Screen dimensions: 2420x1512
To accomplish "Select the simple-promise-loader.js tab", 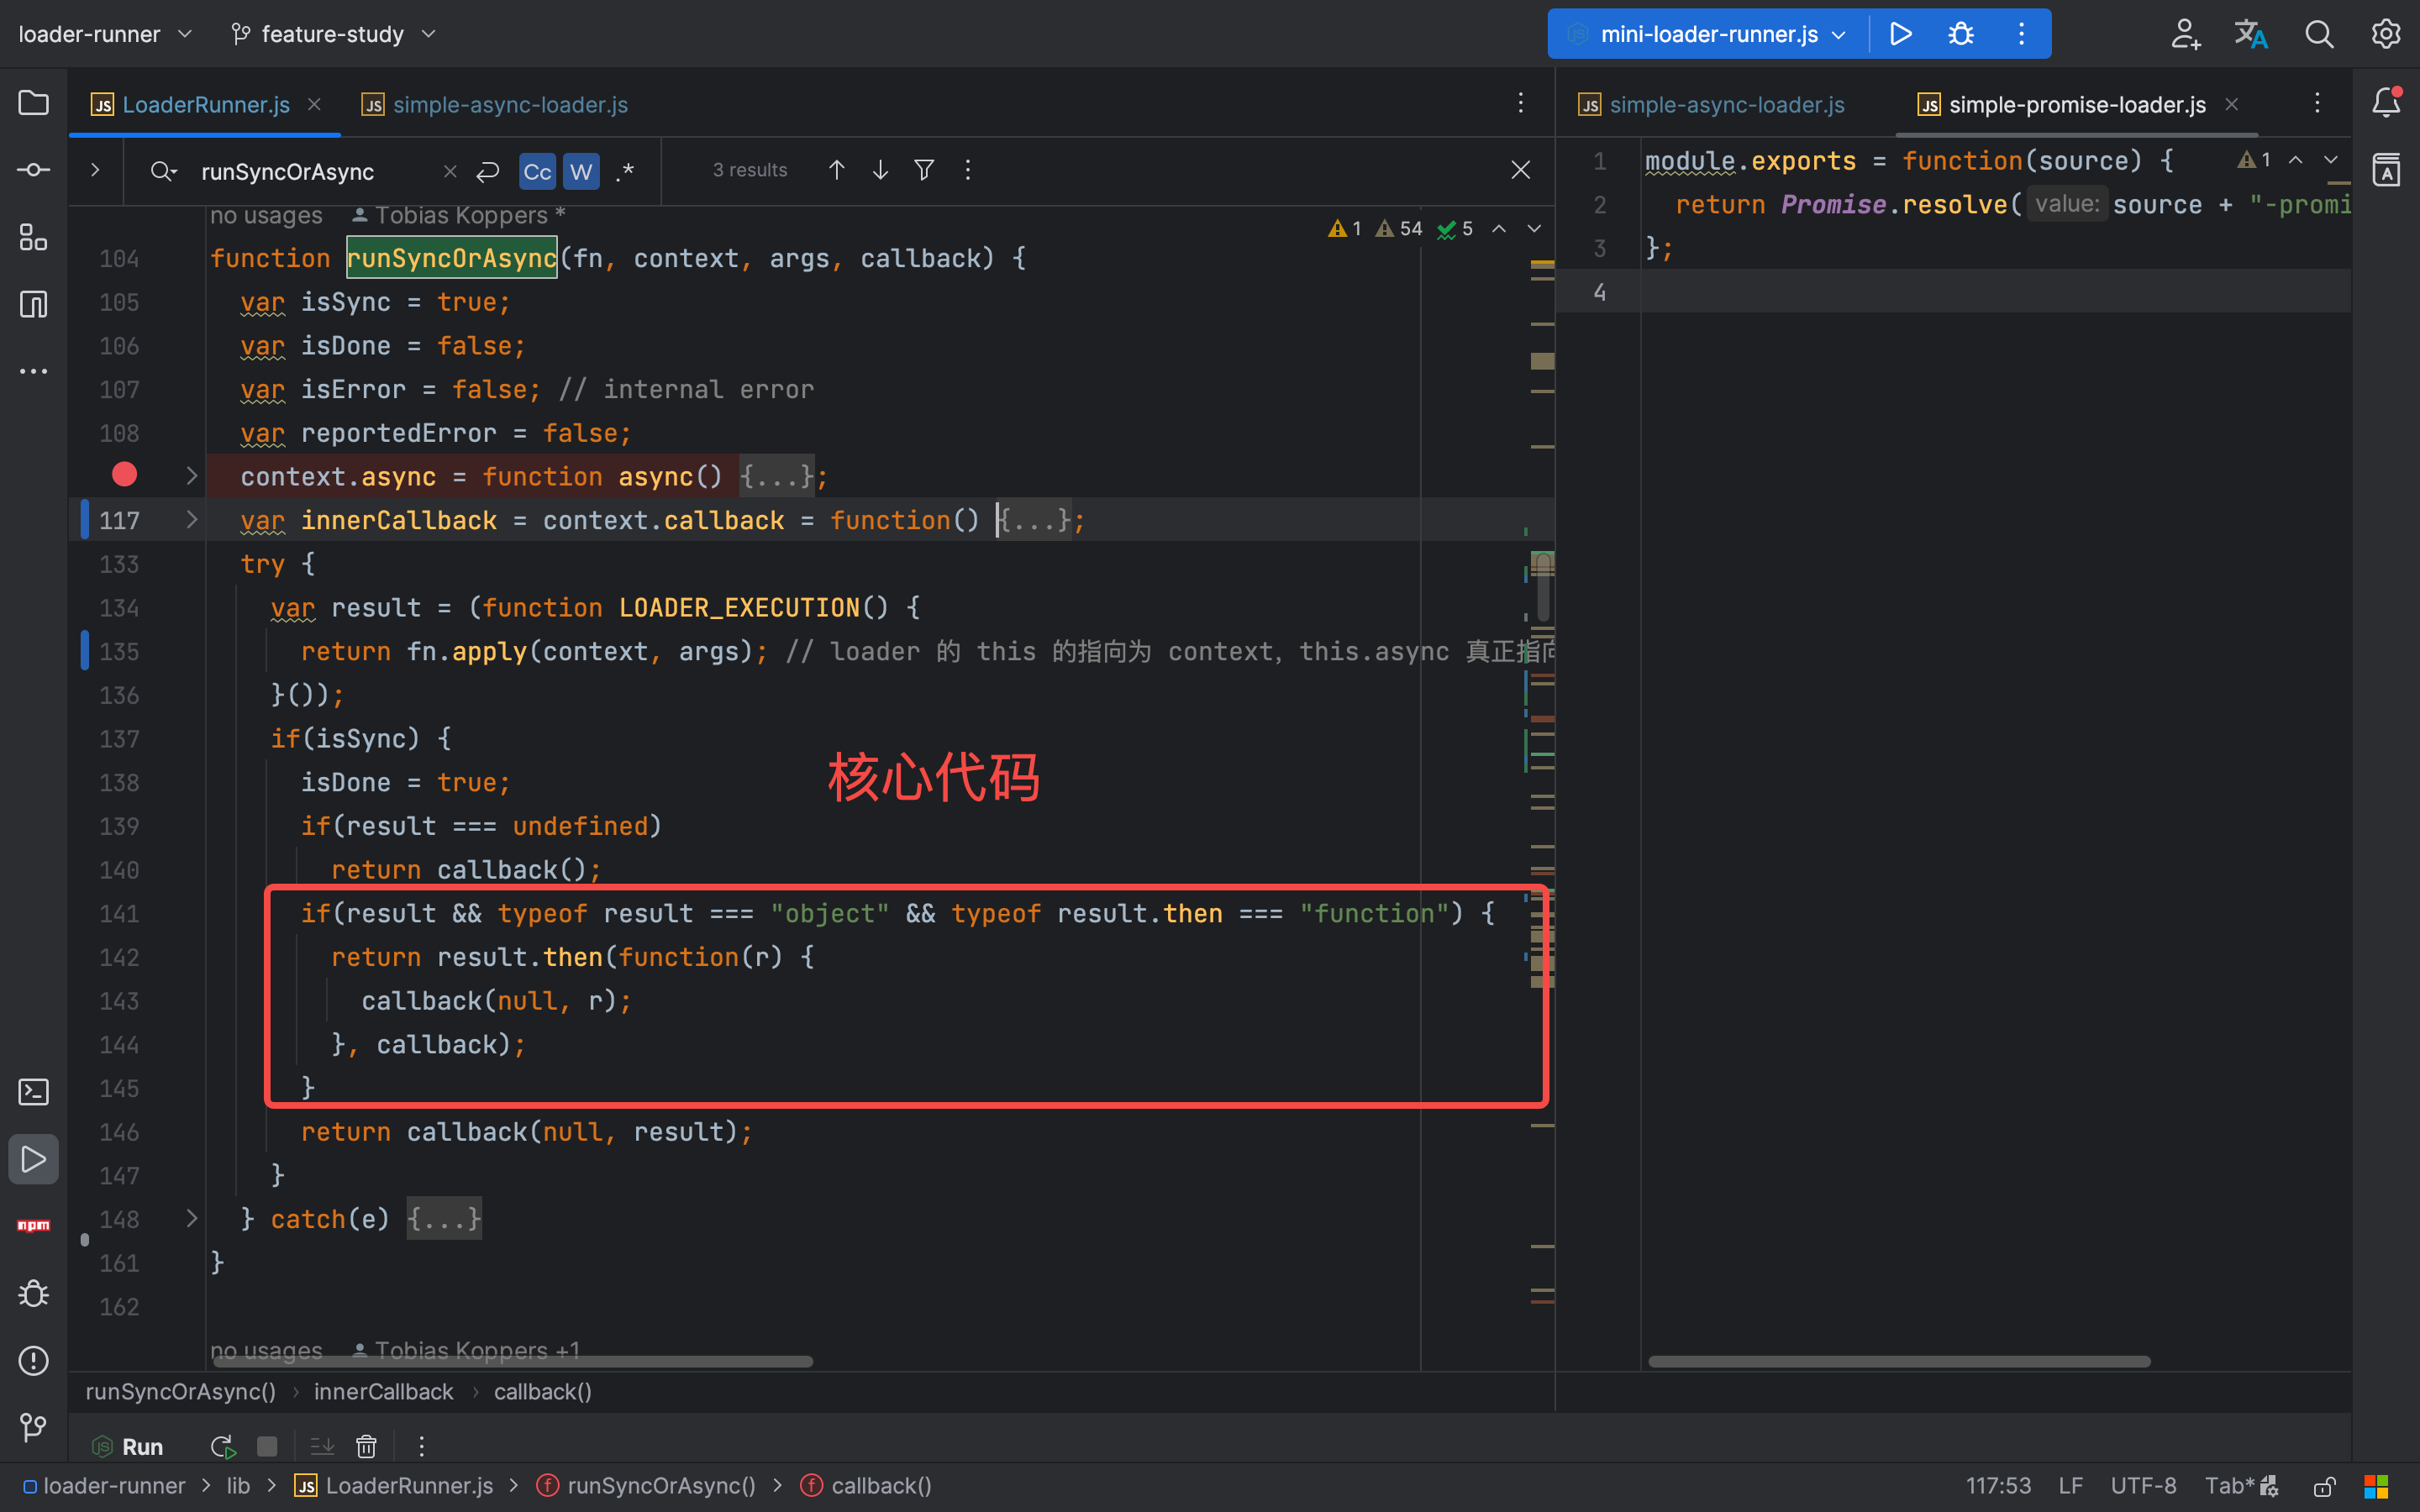I will (x=2076, y=104).
